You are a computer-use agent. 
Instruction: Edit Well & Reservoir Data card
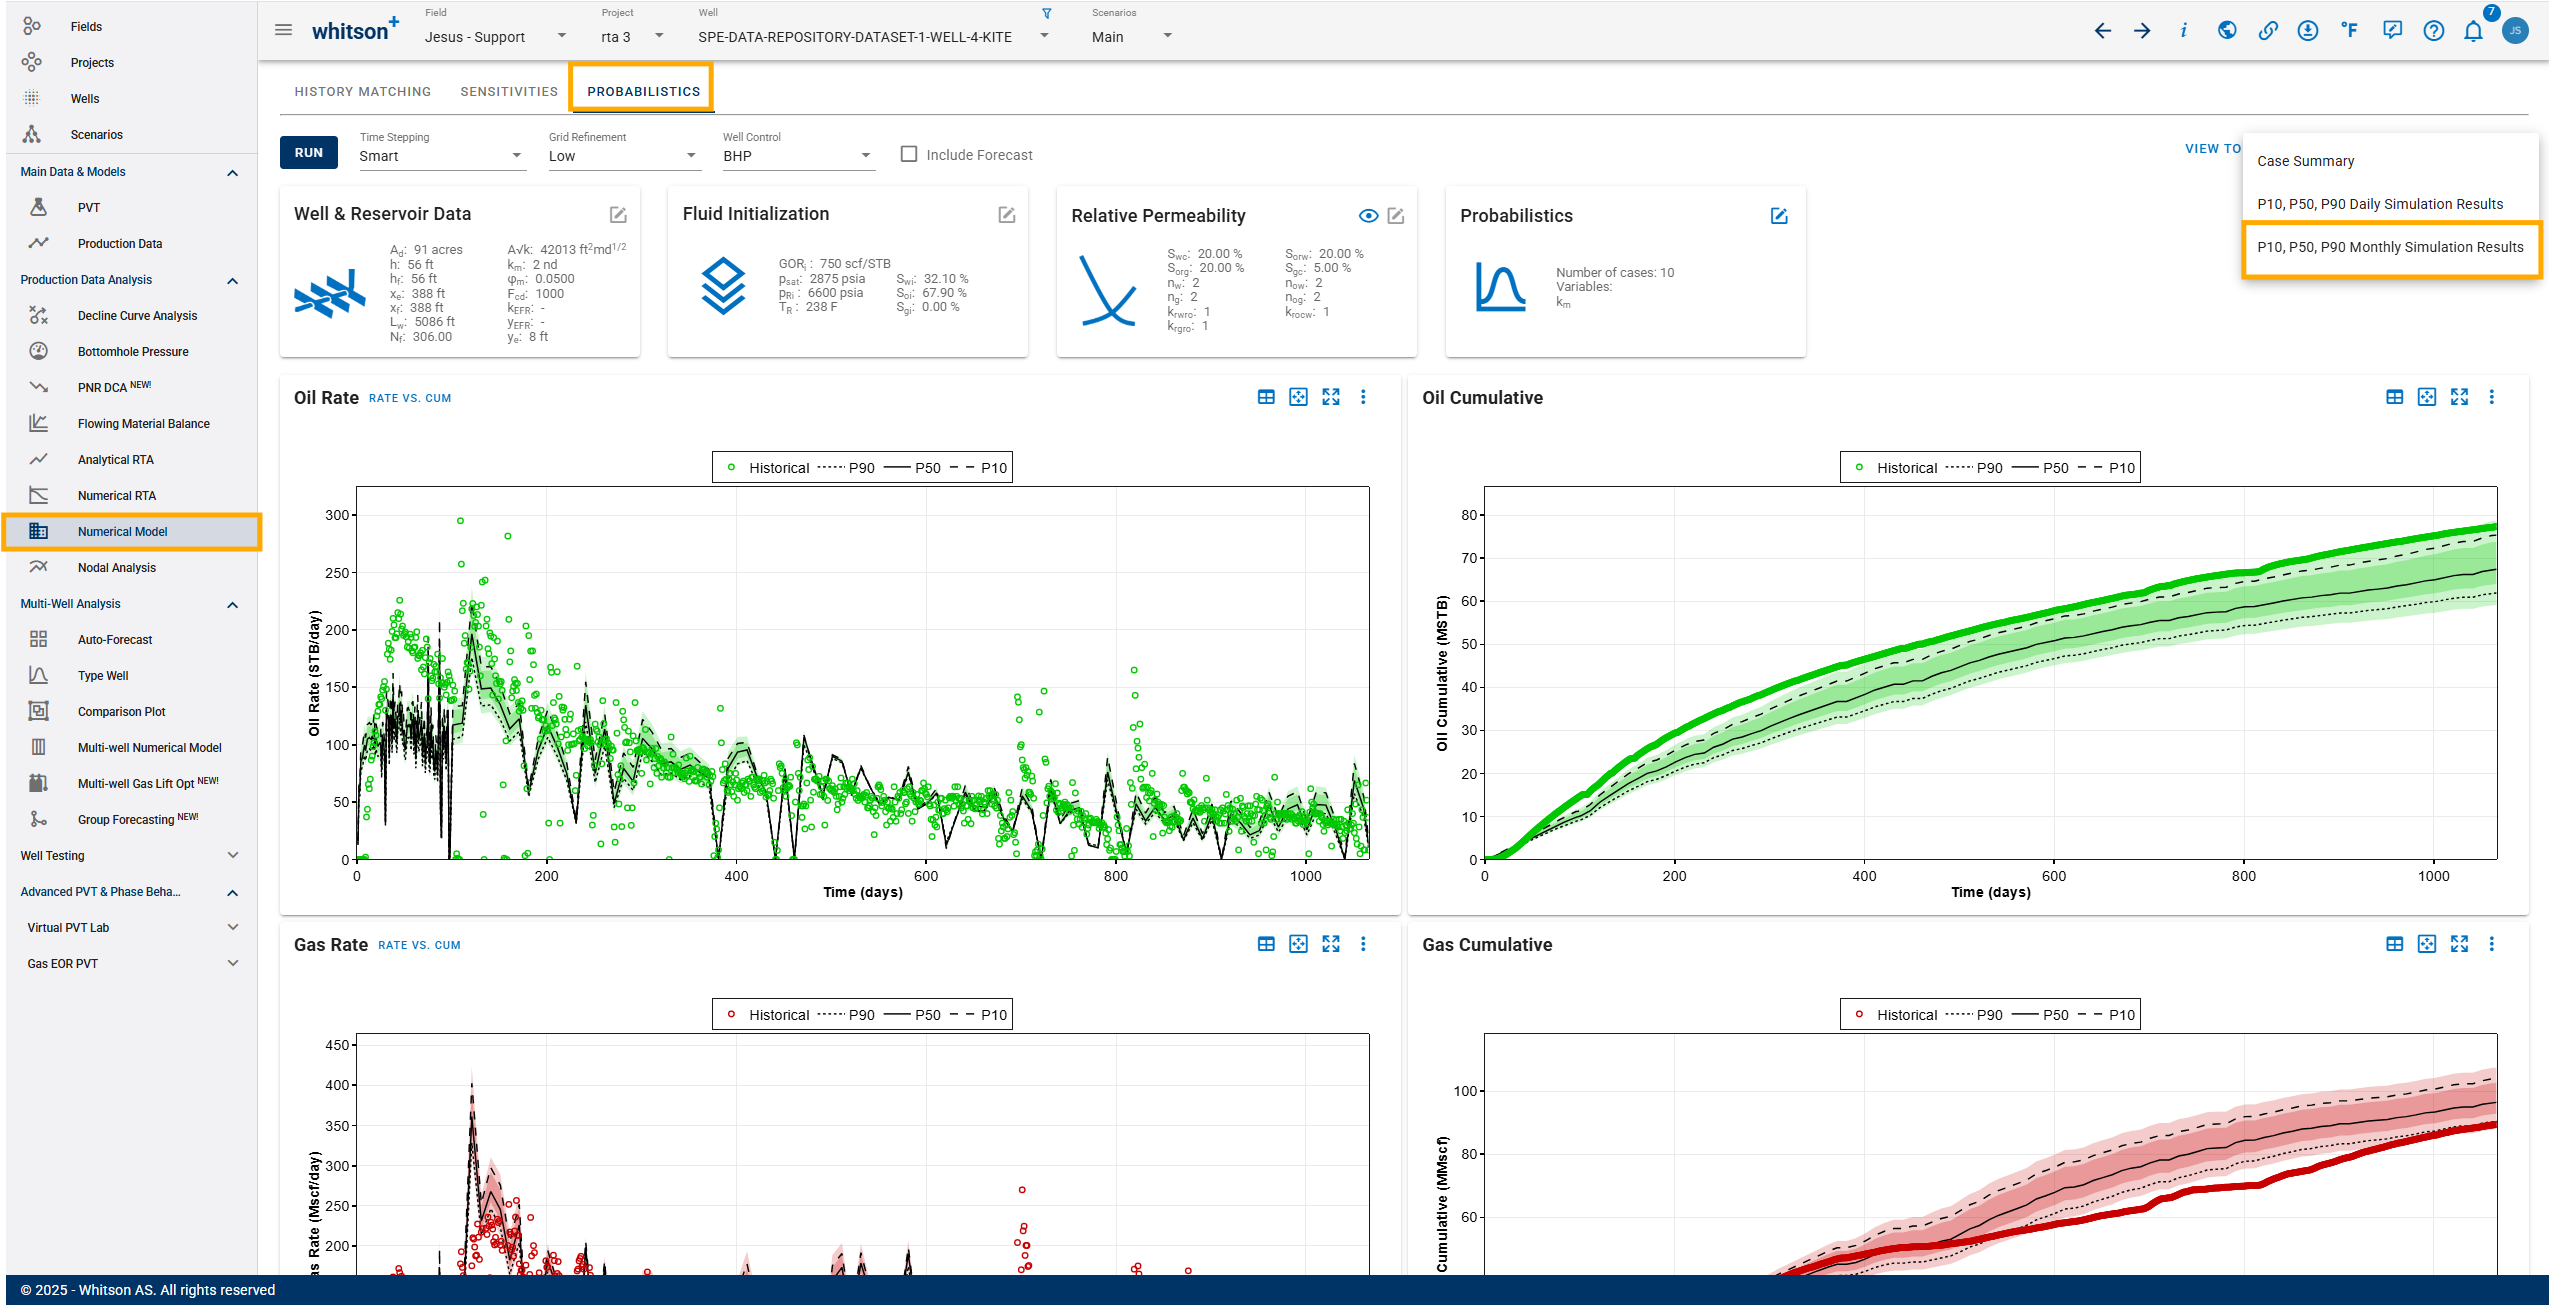(618, 215)
